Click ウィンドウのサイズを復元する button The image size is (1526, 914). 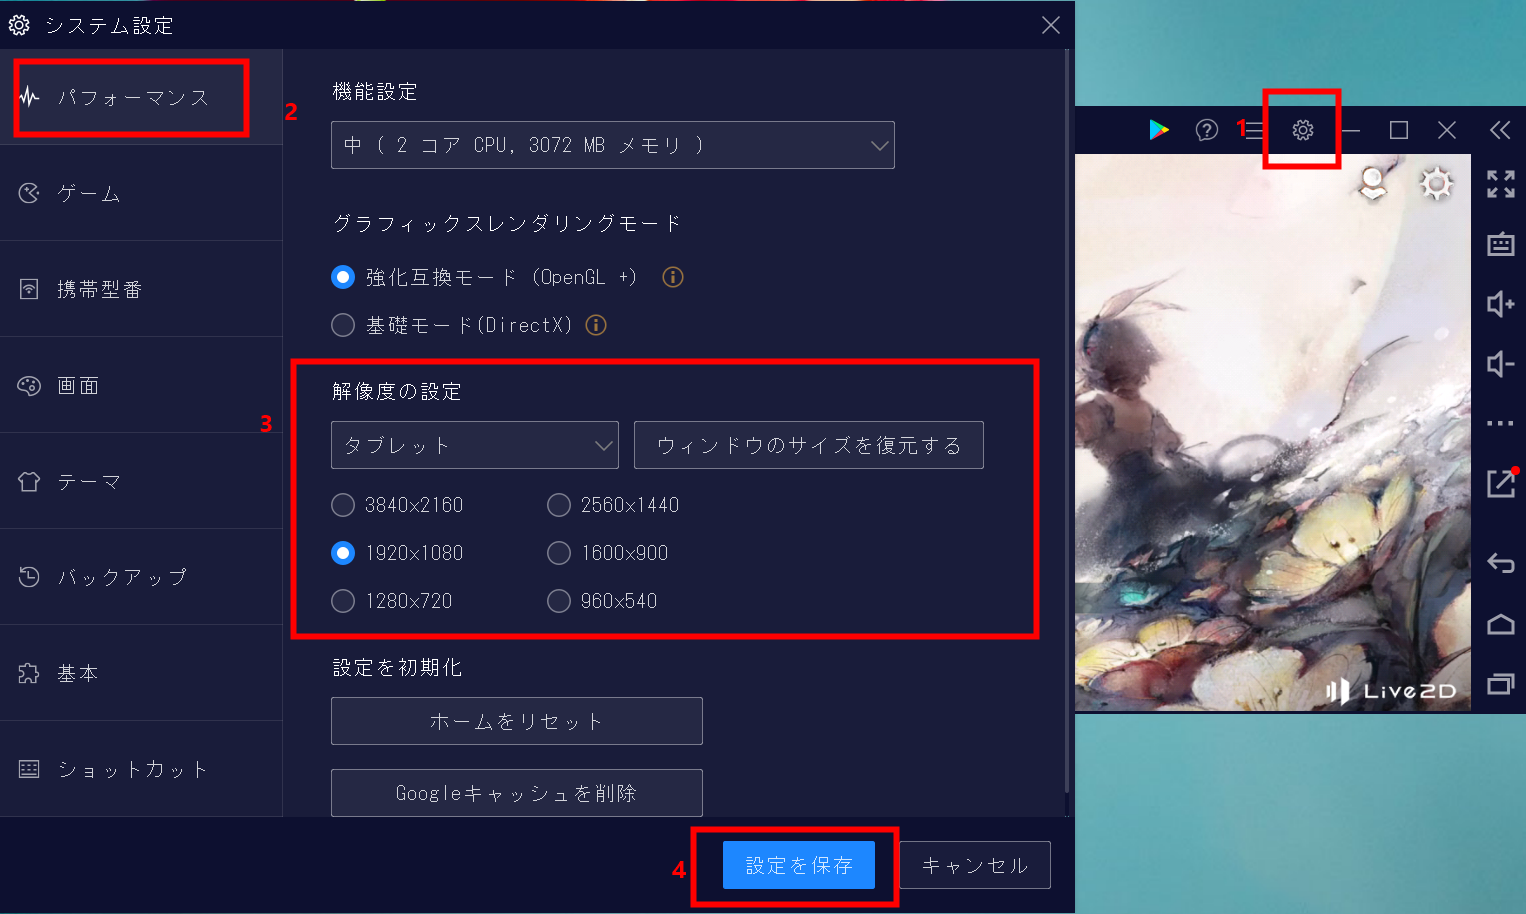(809, 445)
